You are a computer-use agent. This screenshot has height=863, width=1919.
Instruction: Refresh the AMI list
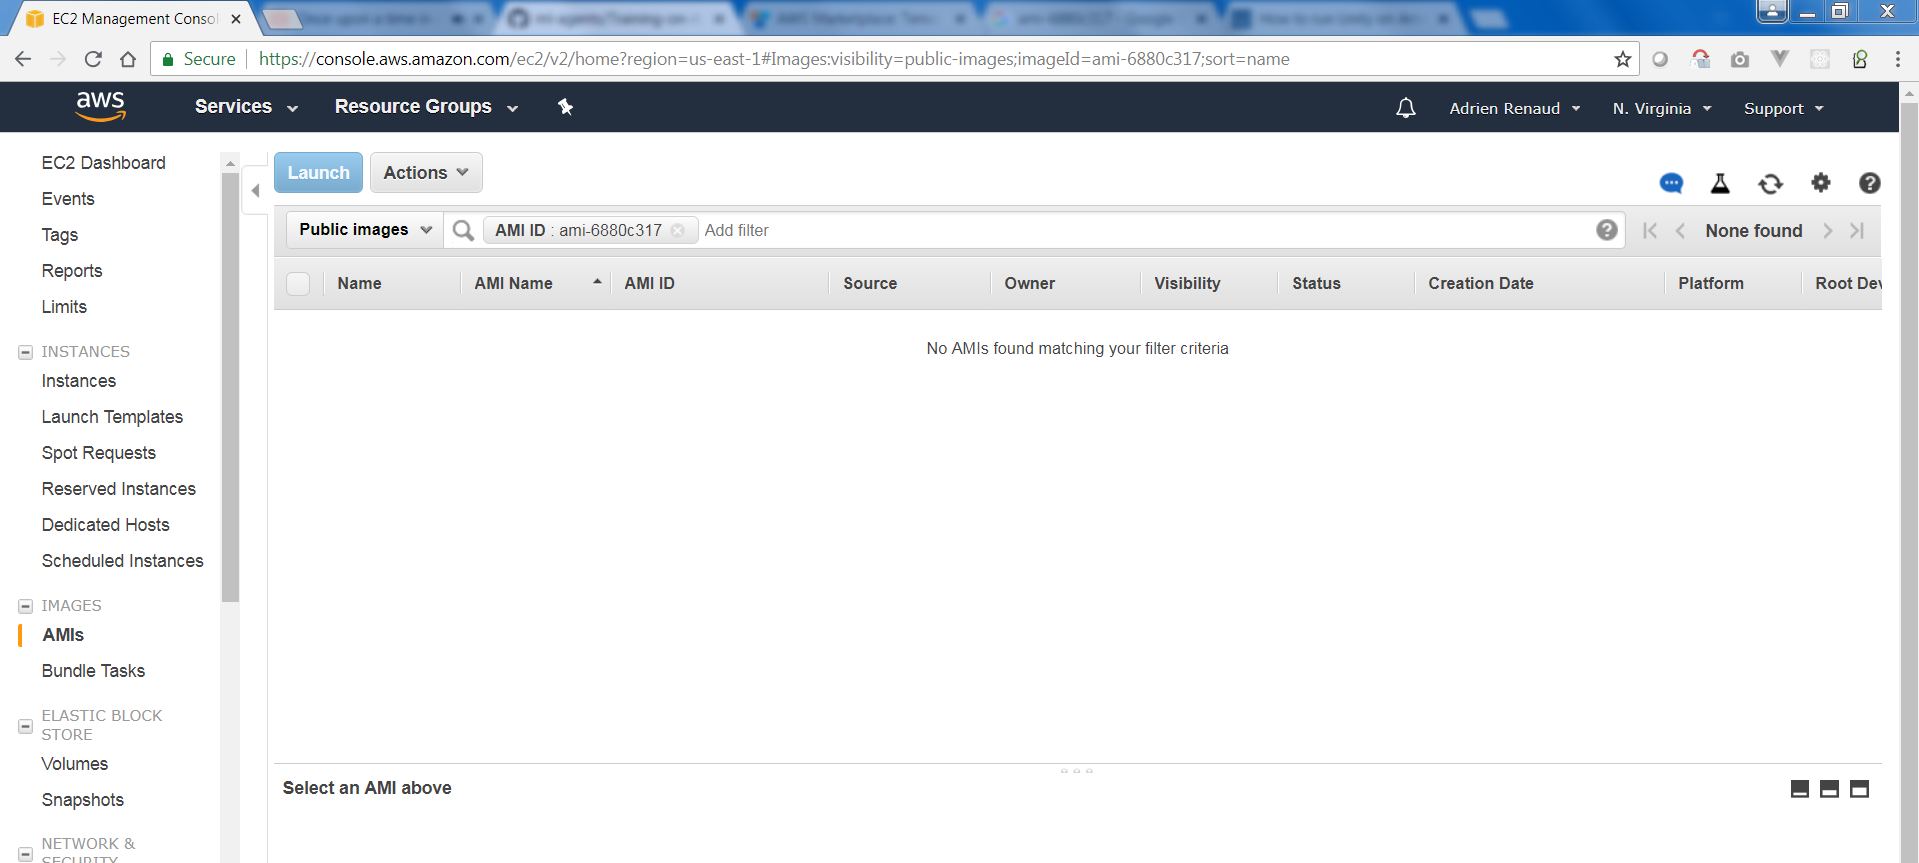[x=1770, y=184]
